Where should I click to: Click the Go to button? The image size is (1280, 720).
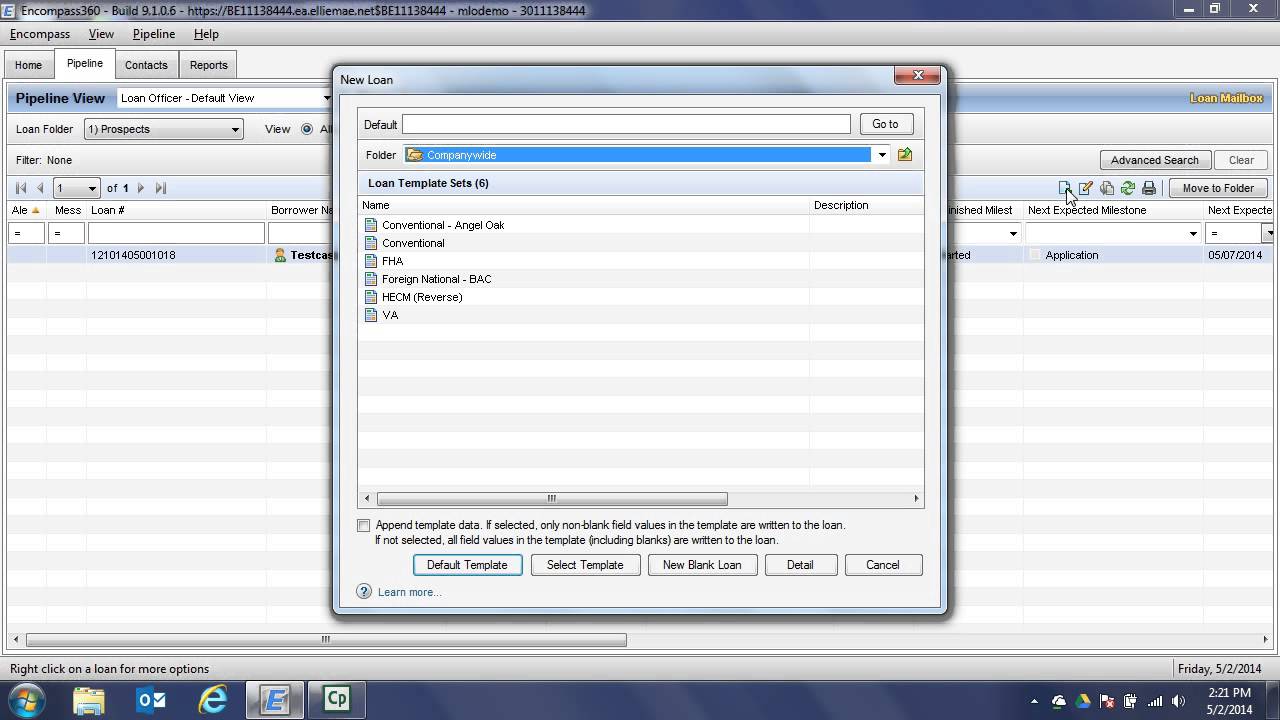pyautogui.click(x=885, y=124)
